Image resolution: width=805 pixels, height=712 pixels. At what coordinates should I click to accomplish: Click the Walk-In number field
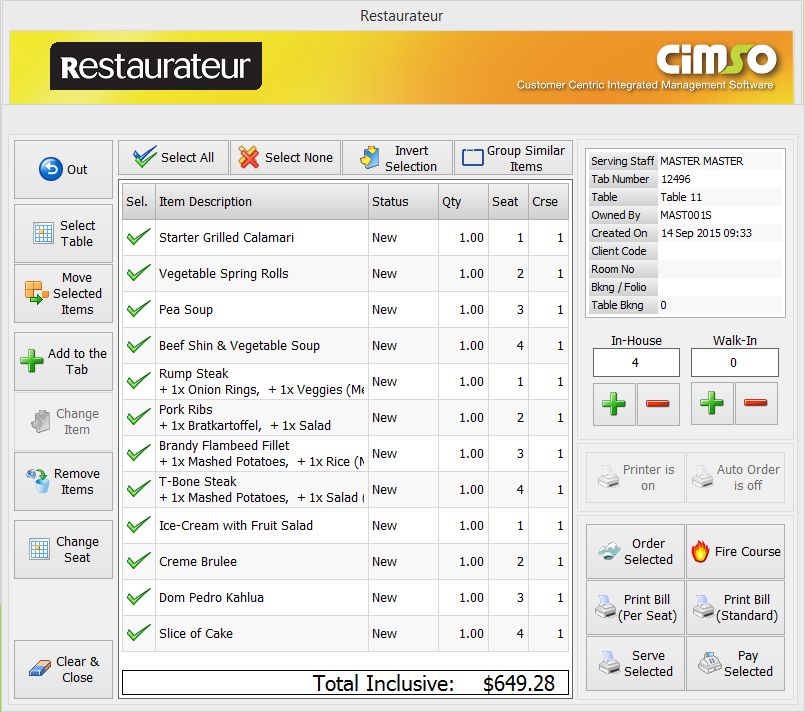click(x=735, y=362)
